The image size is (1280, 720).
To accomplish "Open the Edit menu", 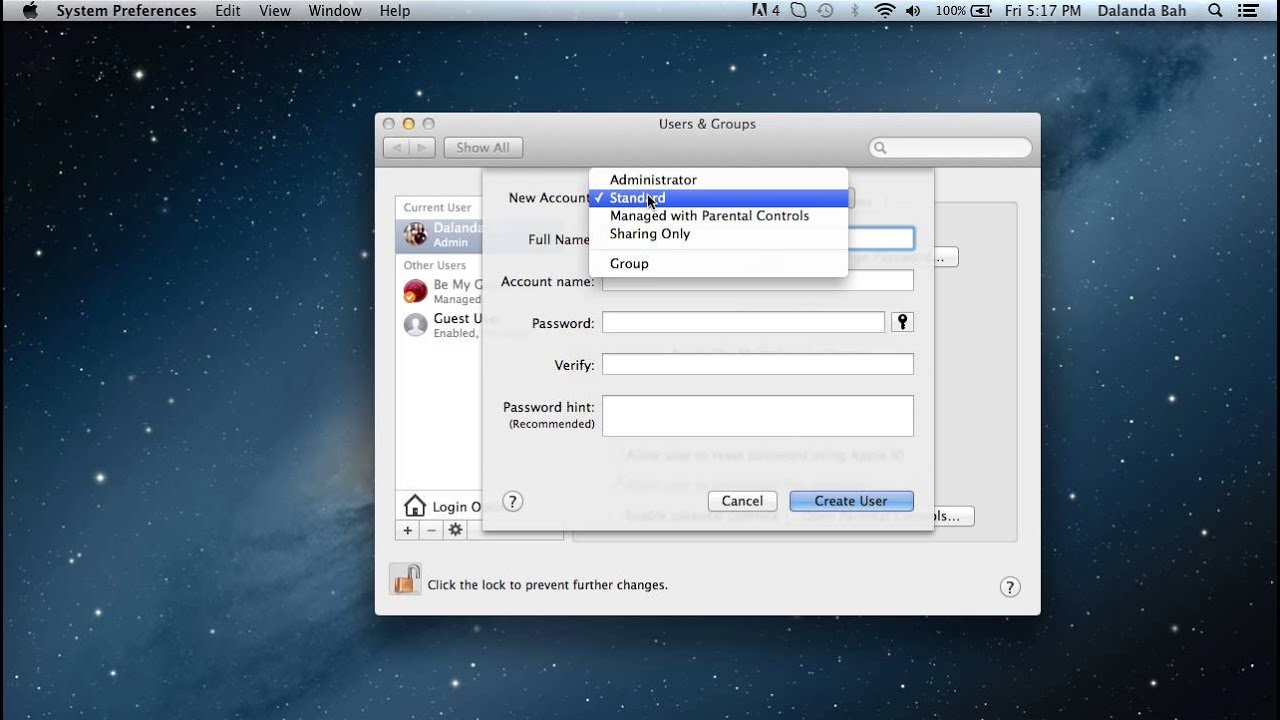I will tap(228, 11).
